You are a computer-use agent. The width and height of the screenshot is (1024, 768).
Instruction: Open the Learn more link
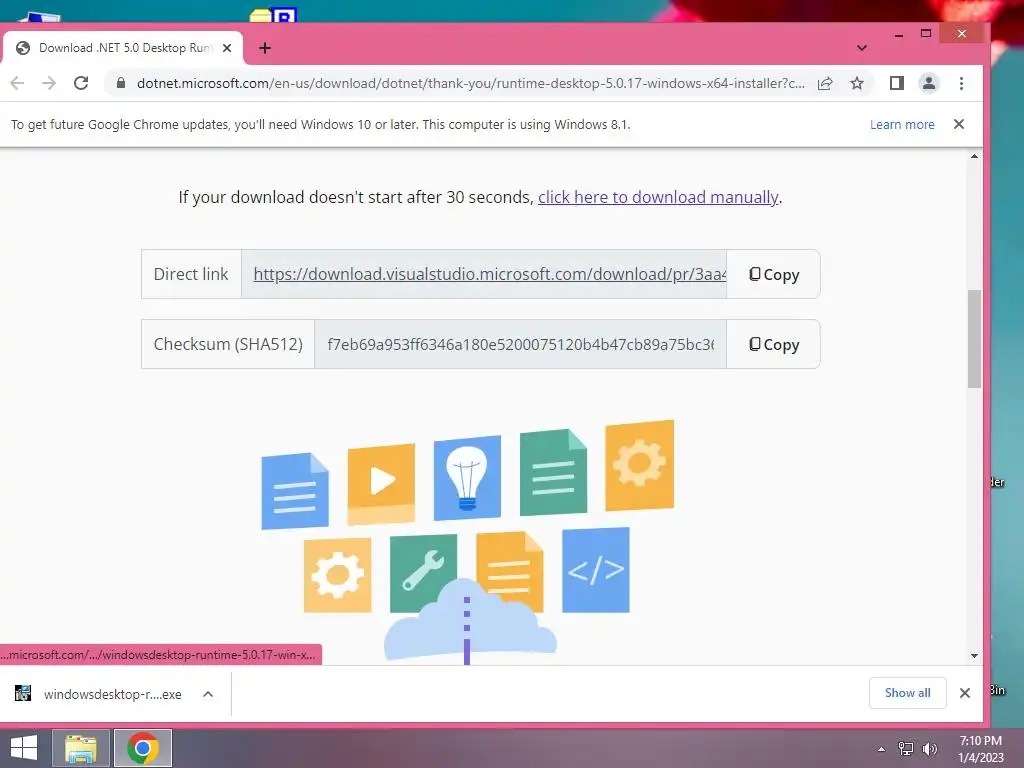902,124
